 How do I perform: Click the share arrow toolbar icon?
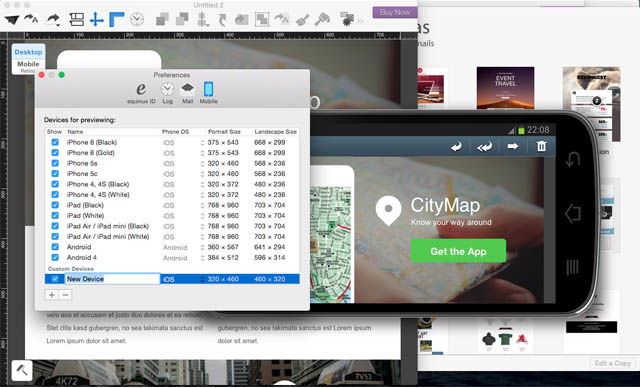[53, 19]
